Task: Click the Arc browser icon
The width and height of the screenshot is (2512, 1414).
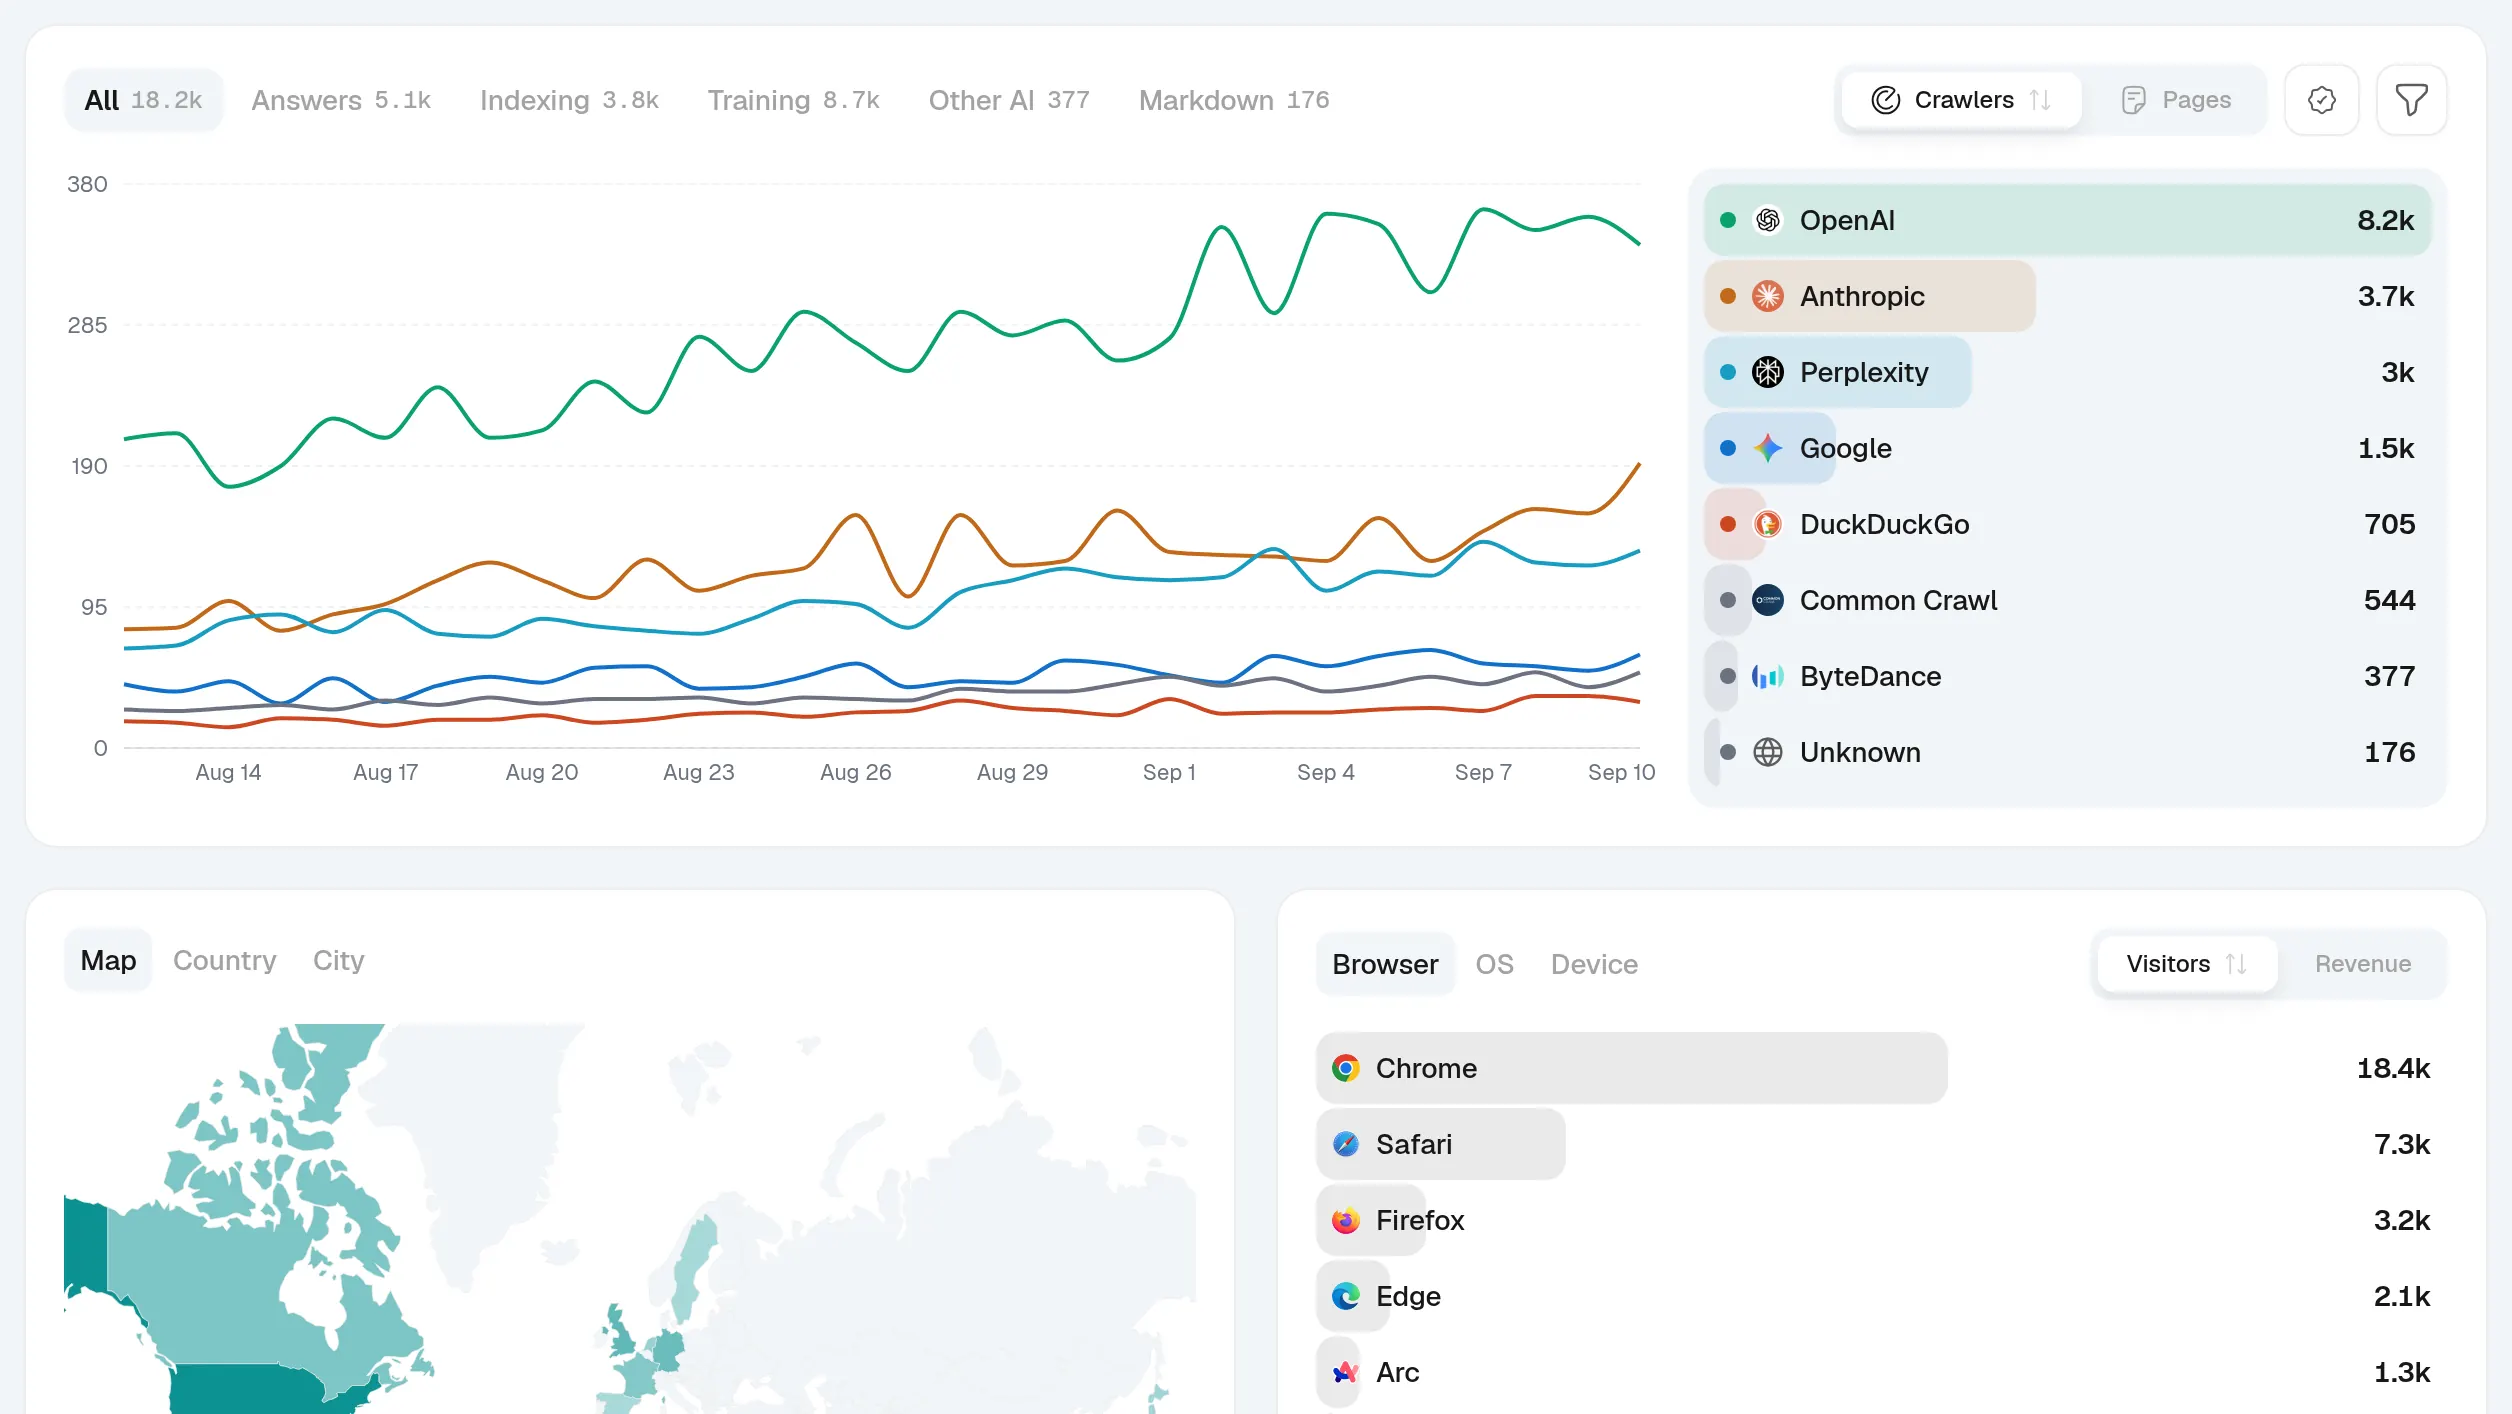Action: pos(1345,1372)
